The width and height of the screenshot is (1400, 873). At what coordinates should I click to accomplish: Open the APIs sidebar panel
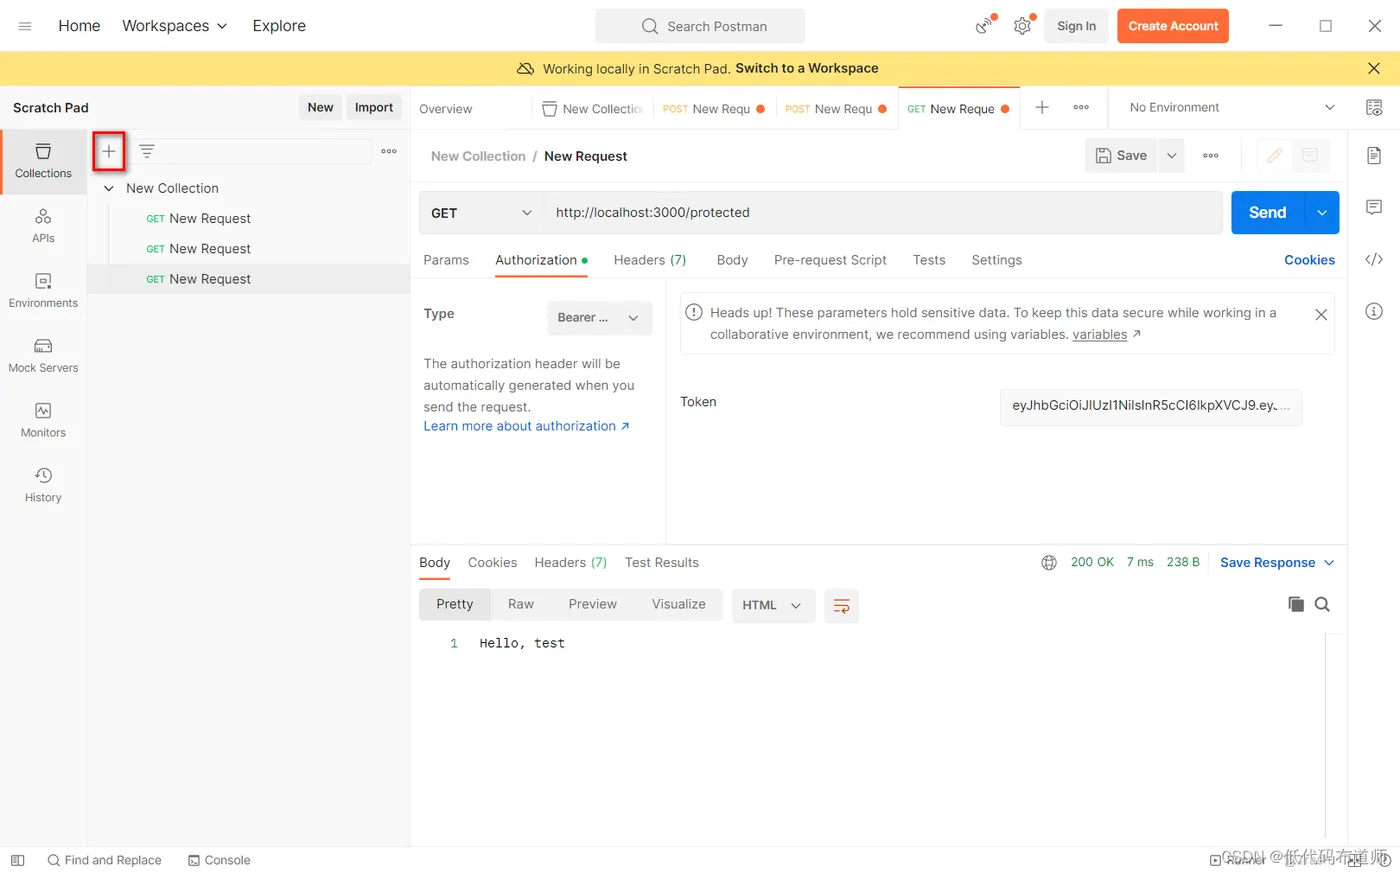pyautogui.click(x=43, y=225)
